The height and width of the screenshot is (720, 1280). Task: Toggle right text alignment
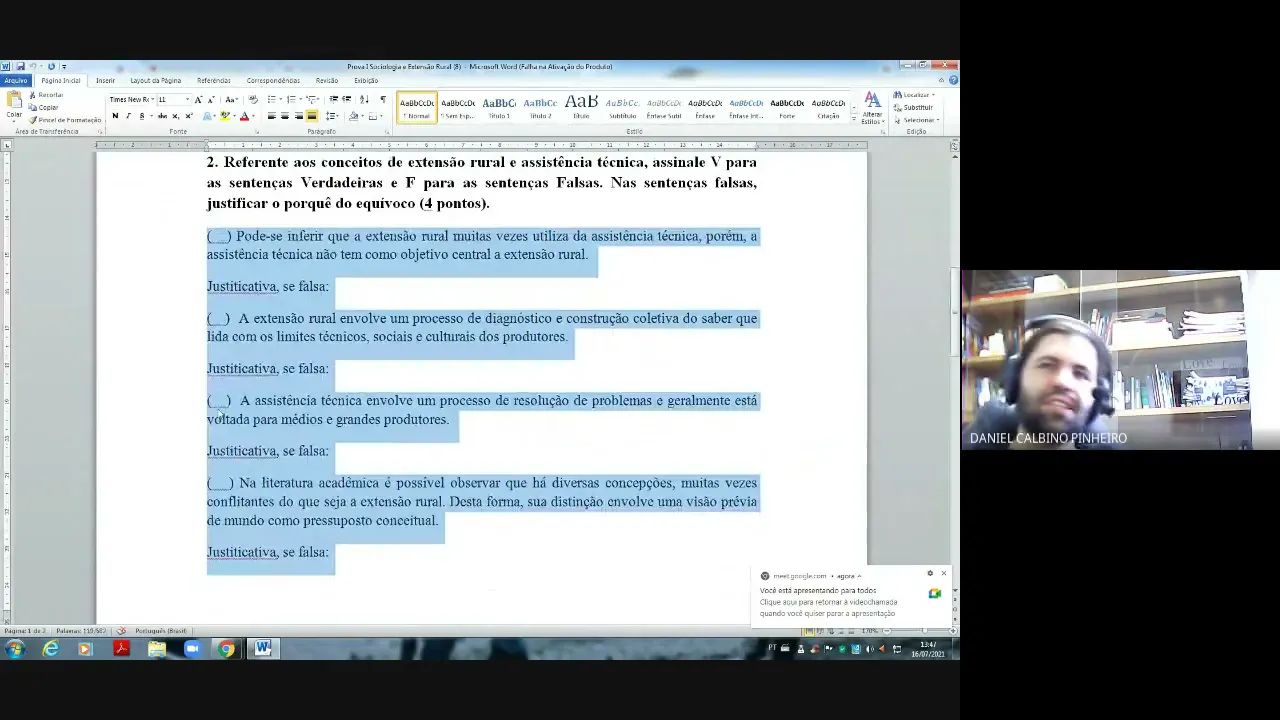pos(298,116)
